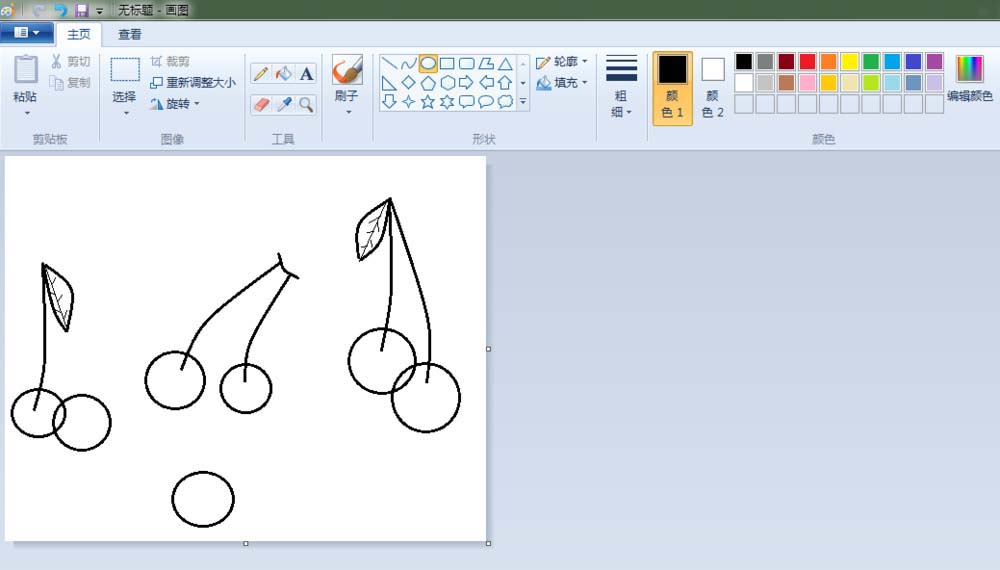Click the Undo arrow in title bar

(60, 10)
